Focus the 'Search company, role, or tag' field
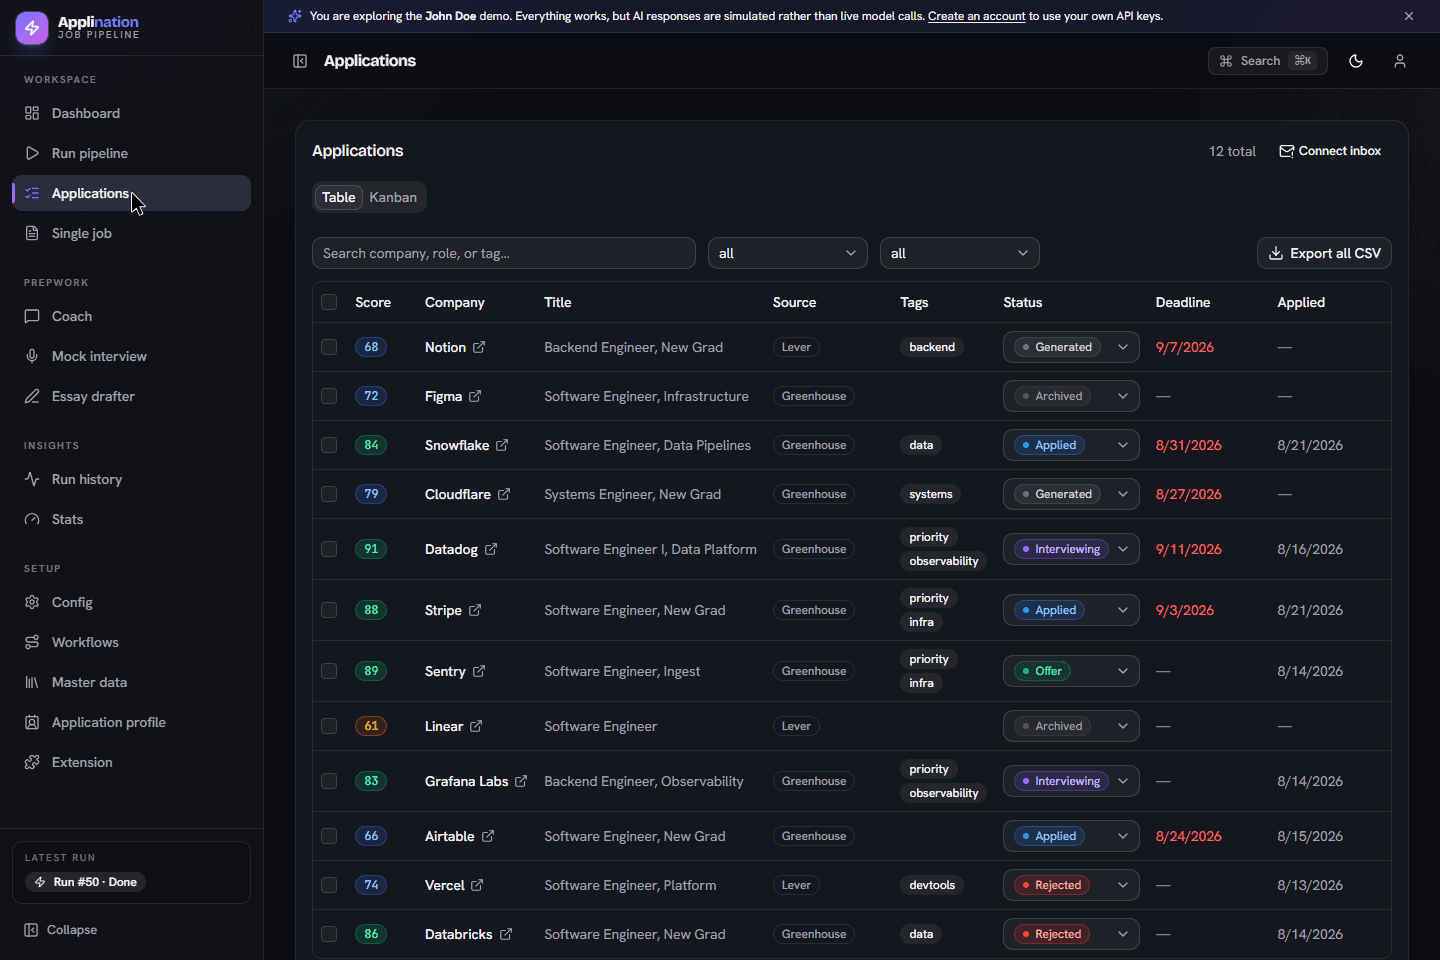1440x960 pixels. point(504,253)
